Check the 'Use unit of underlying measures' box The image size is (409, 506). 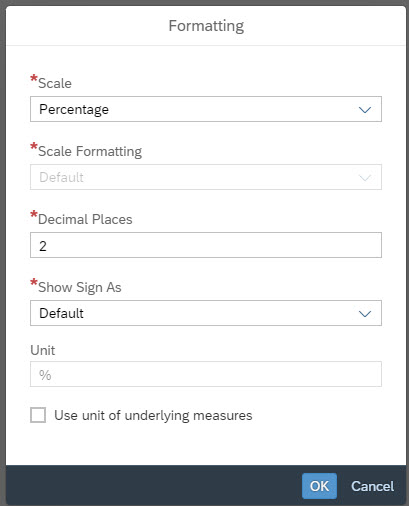pos(38,415)
